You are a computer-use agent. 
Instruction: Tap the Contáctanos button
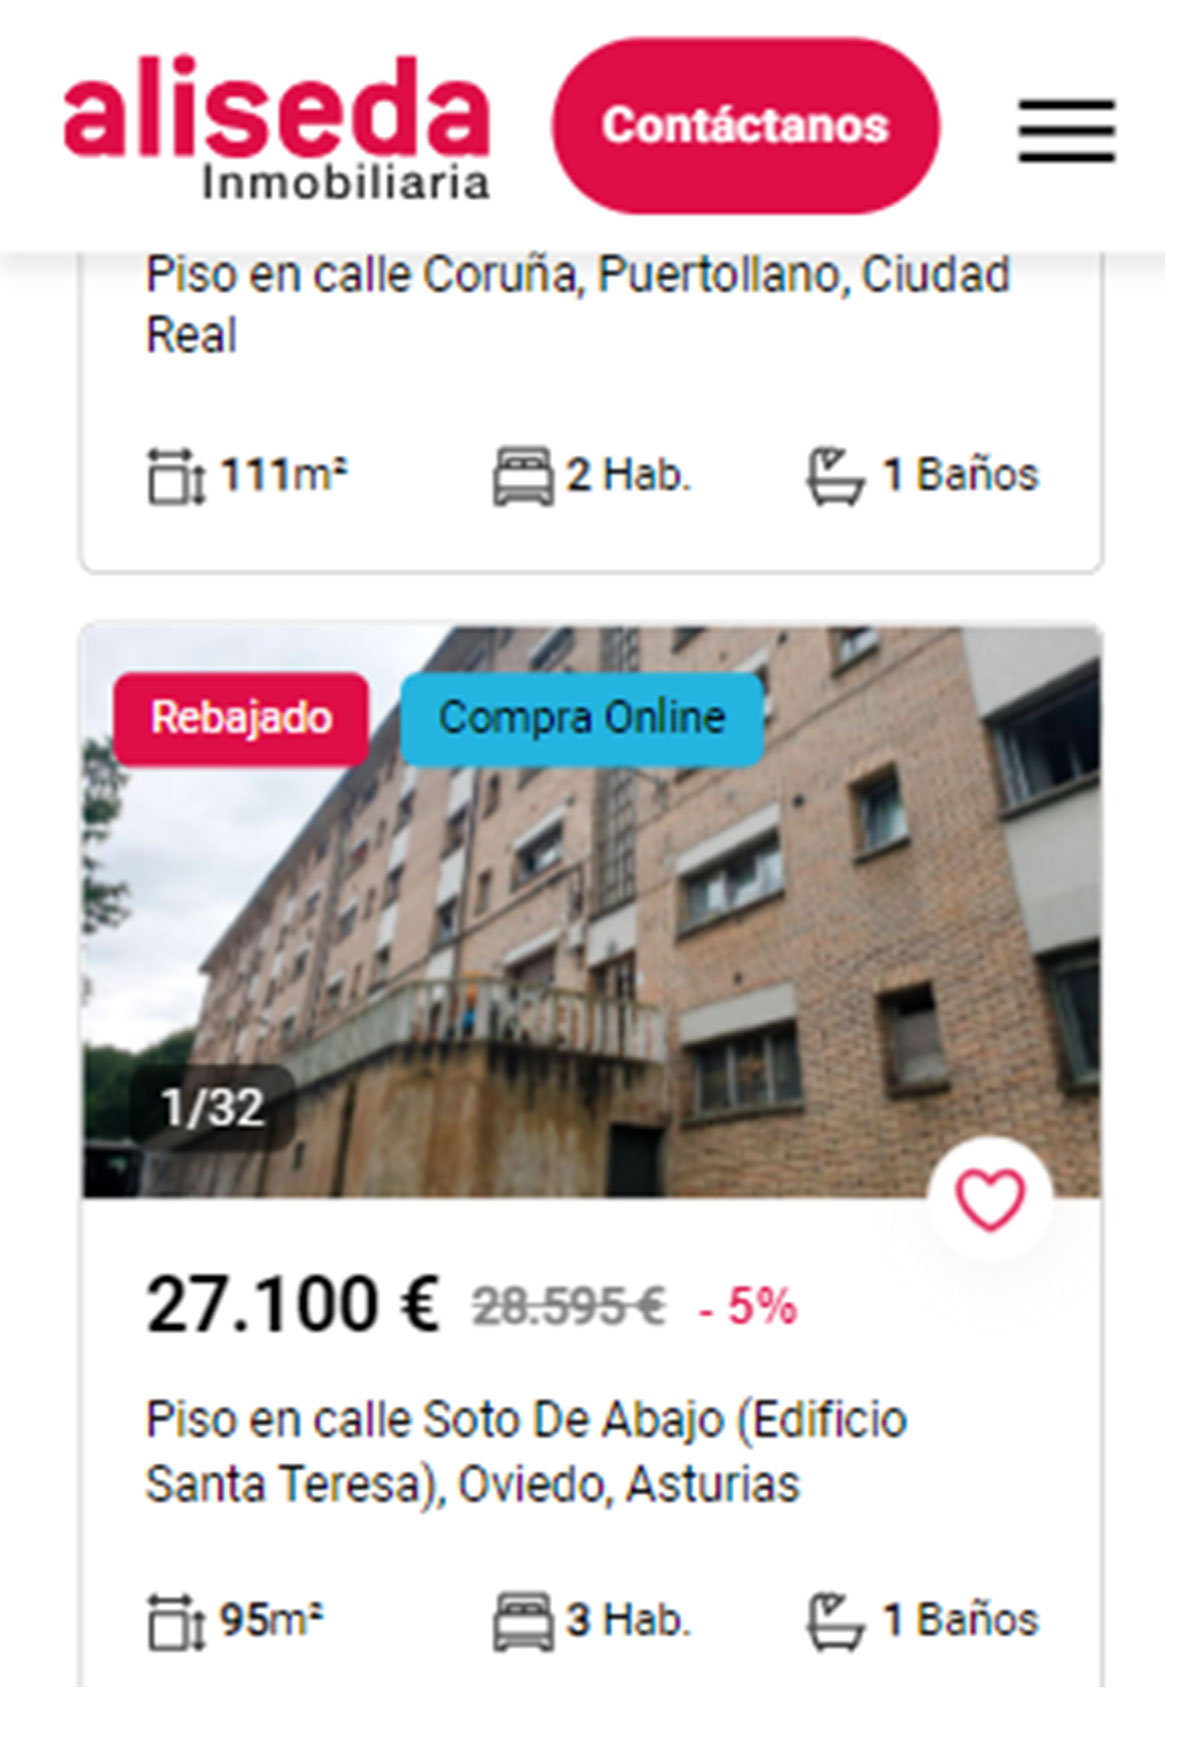746,126
